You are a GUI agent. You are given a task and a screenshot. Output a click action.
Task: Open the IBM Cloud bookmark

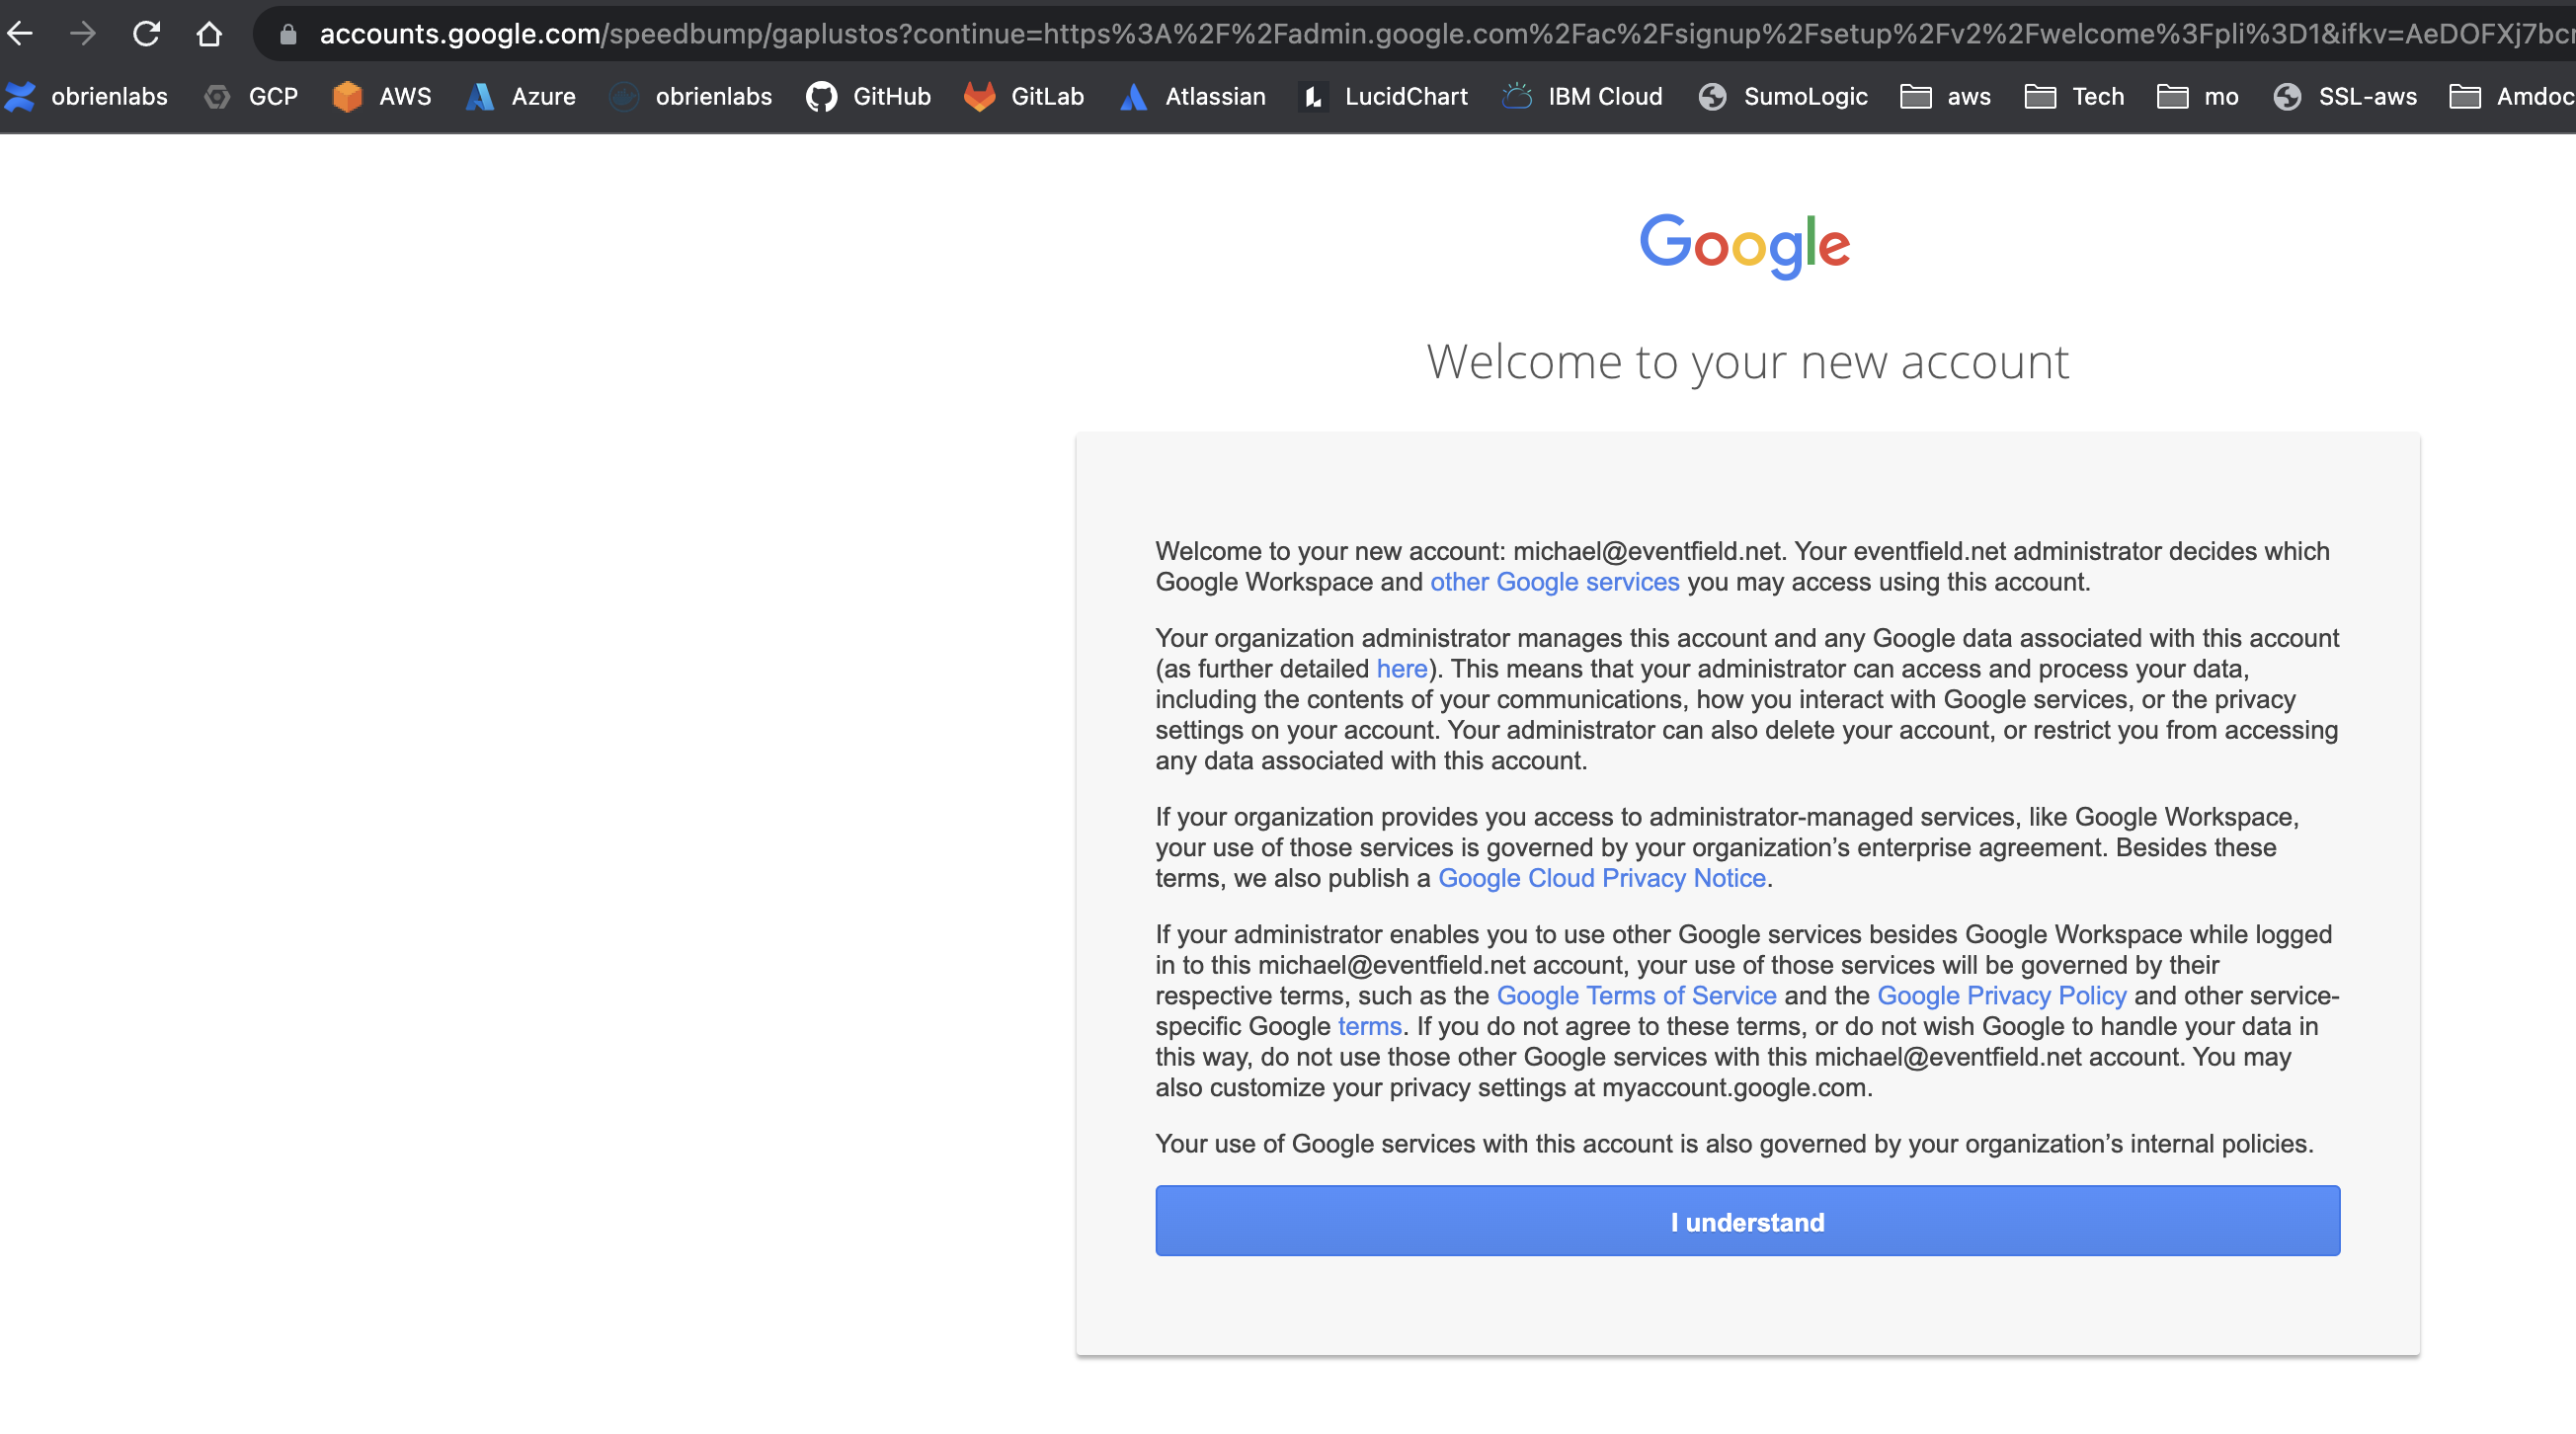[x=1580, y=96]
